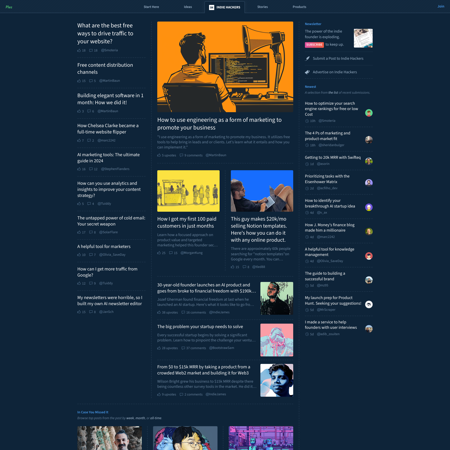
Task: Open 'How I got my first 100 paid customers'
Action: tap(187, 222)
